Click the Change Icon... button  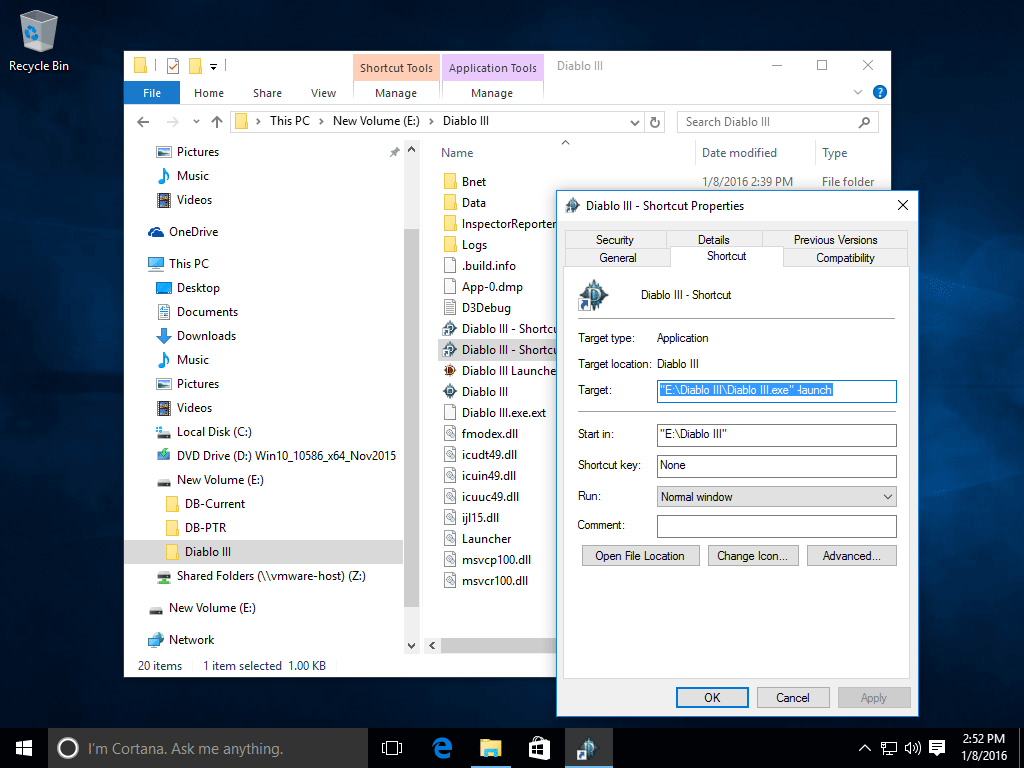tap(752, 556)
